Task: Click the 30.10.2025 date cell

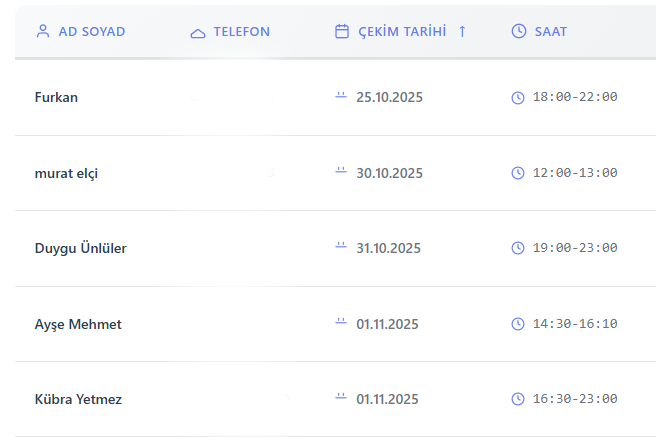Action: 389,173
